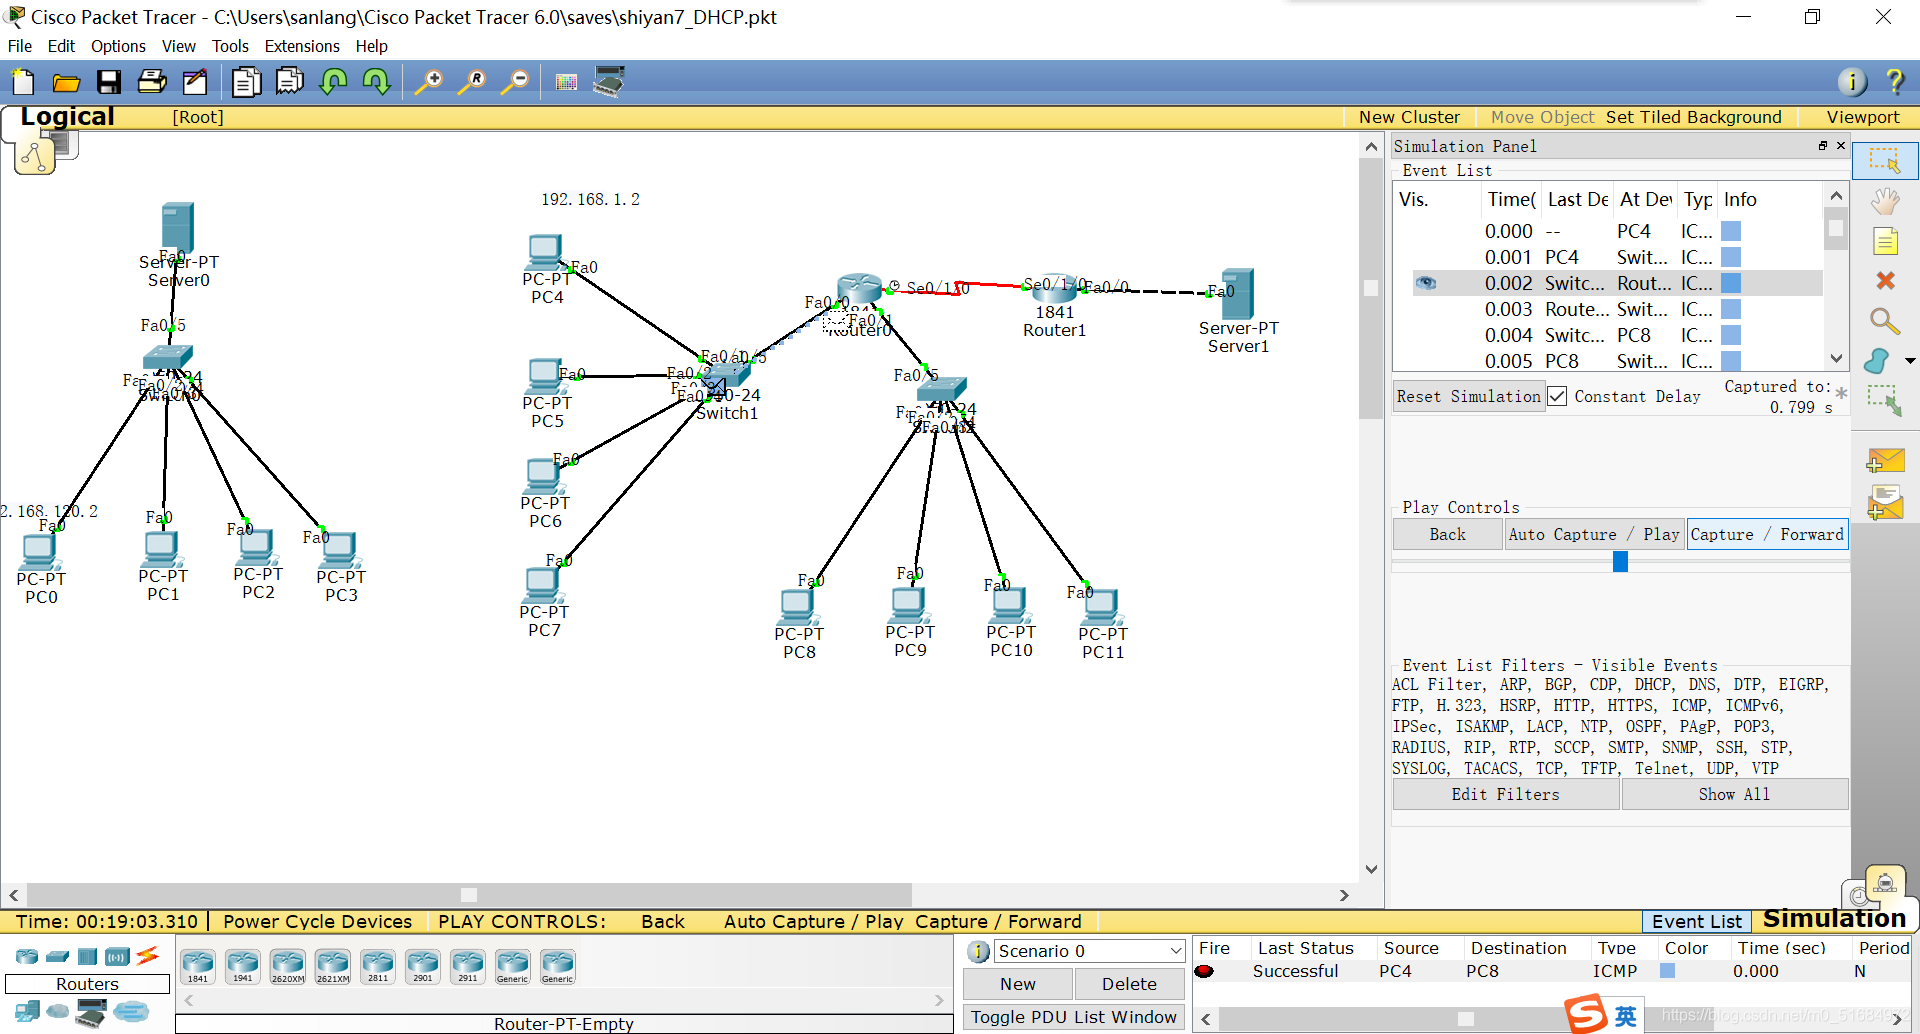This screenshot has height=1034, width=1920.
Task: Click the Show All button
Action: [1734, 794]
